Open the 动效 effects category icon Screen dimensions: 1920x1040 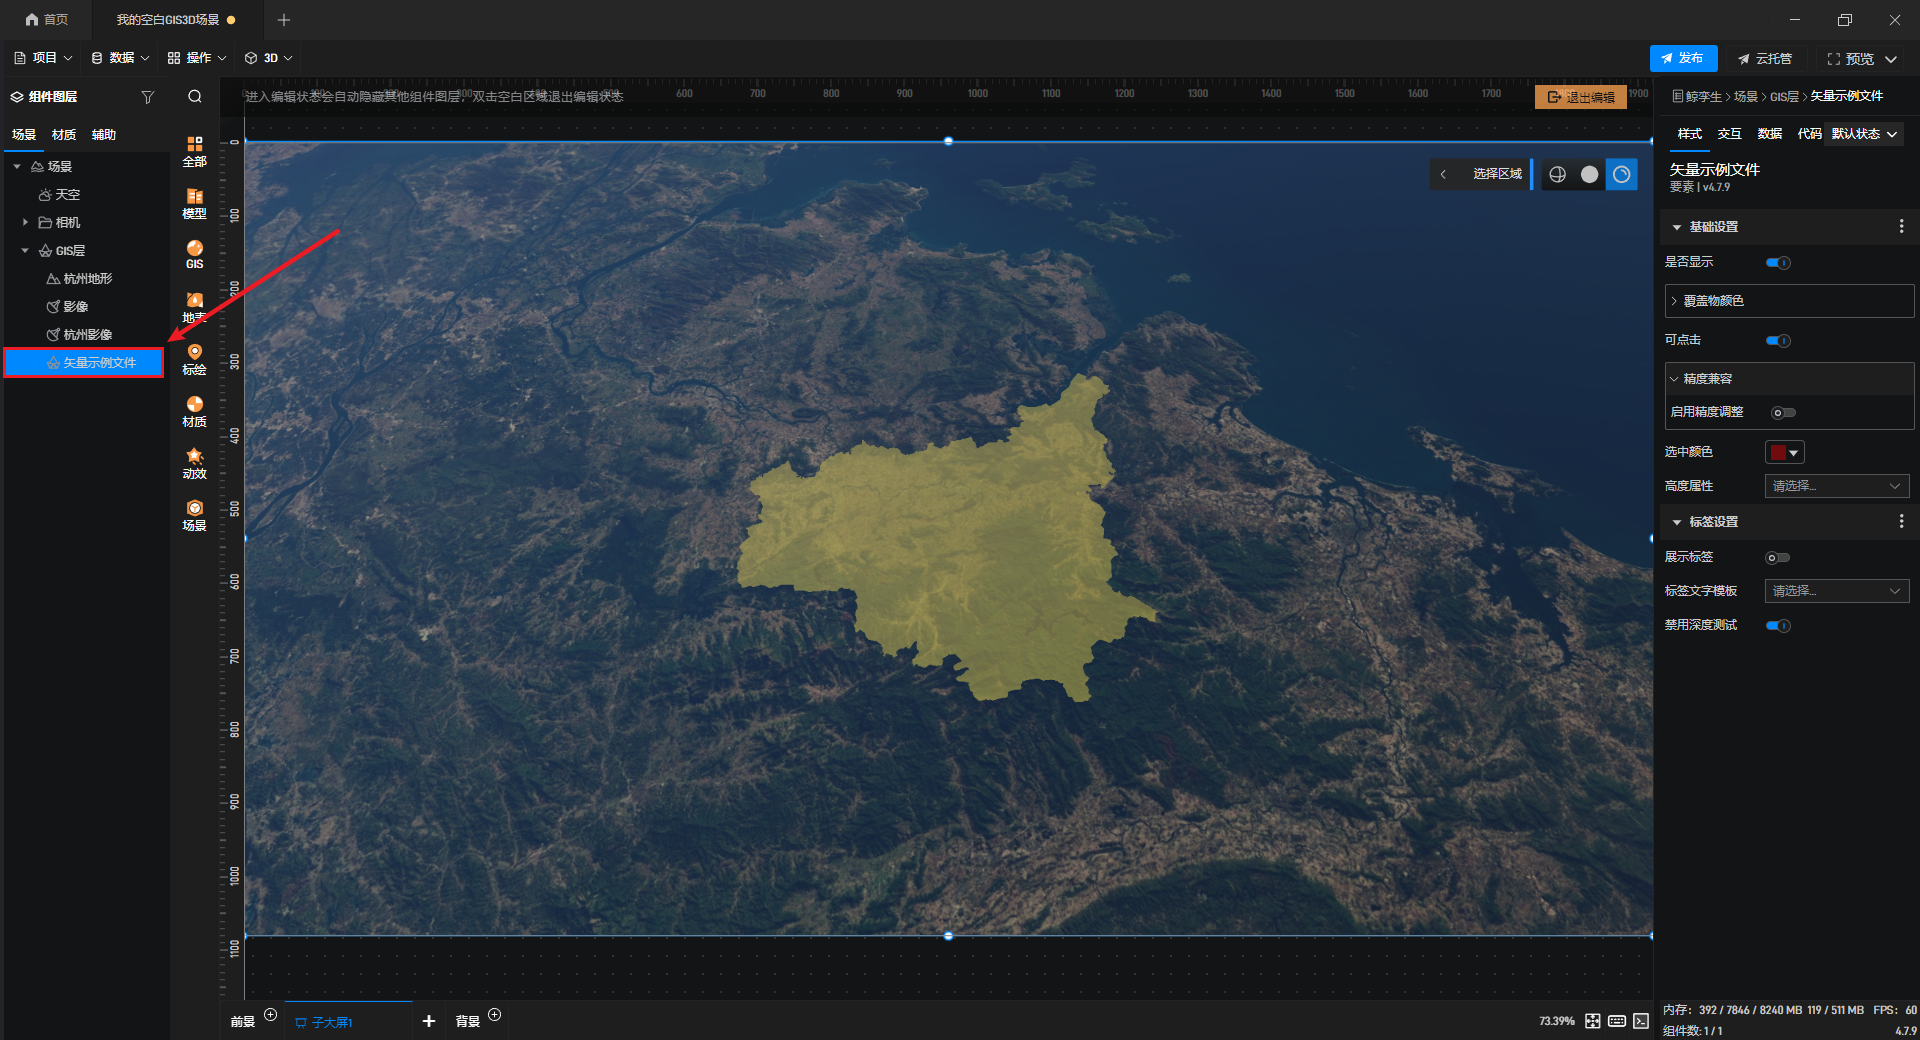(194, 464)
